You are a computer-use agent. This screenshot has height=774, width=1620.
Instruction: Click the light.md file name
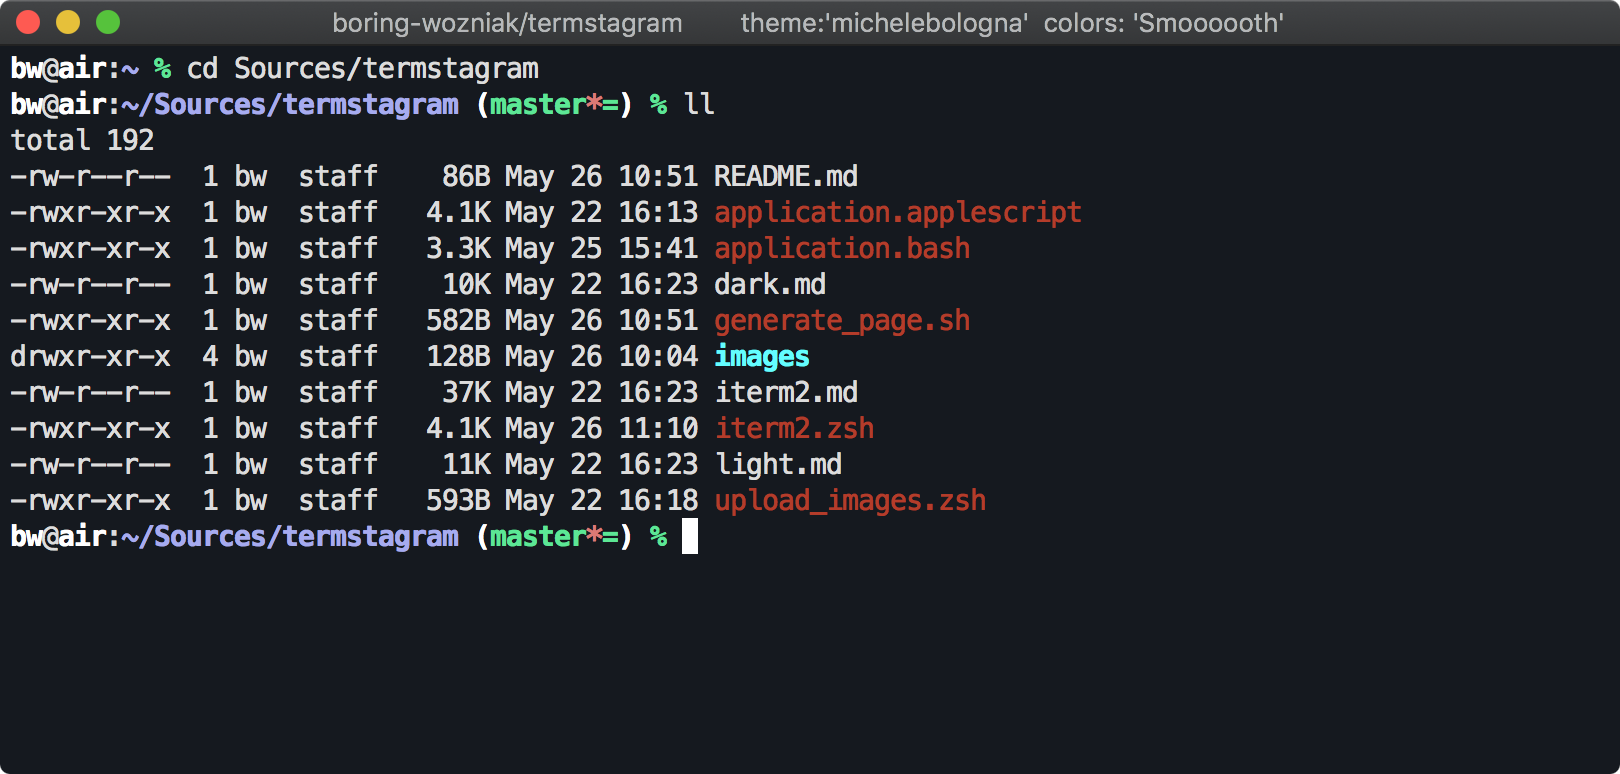click(x=778, y=465)
